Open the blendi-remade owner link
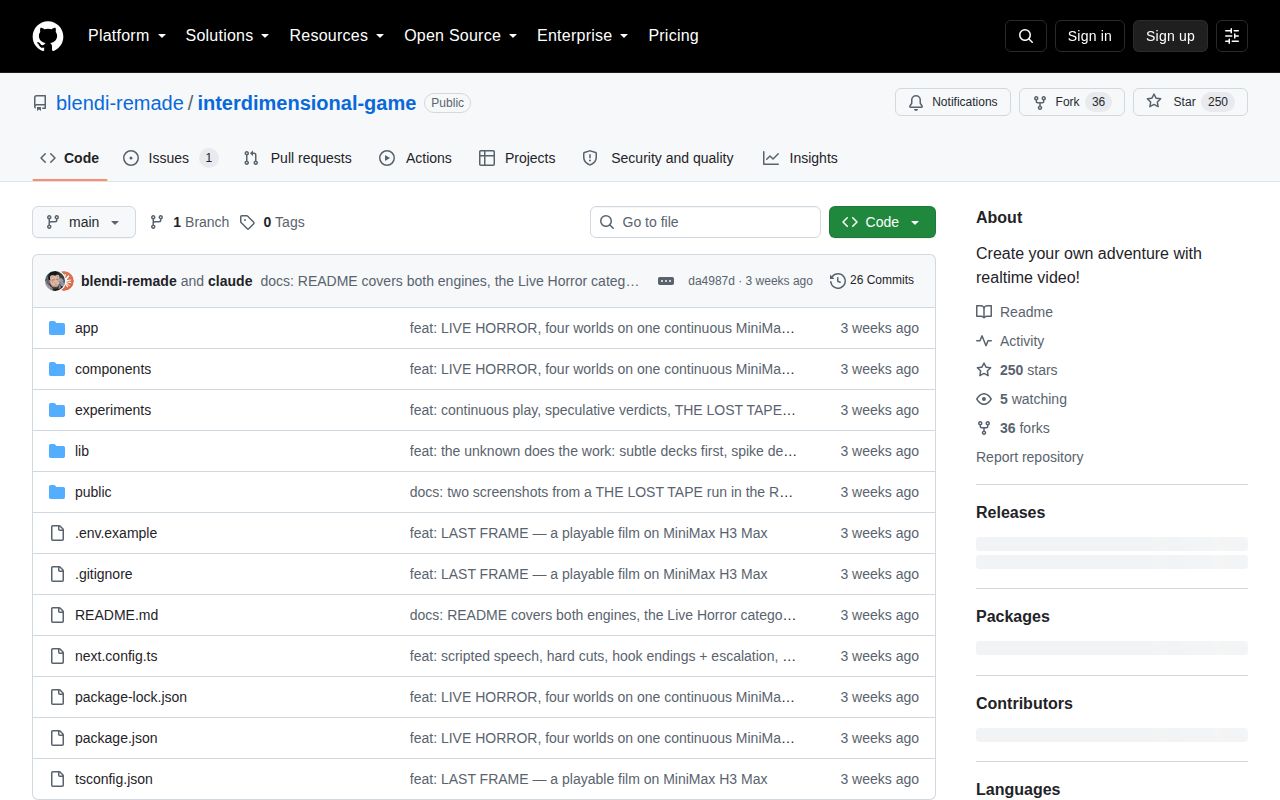This screenshot has width=1280, height=800. pos(120,103)
